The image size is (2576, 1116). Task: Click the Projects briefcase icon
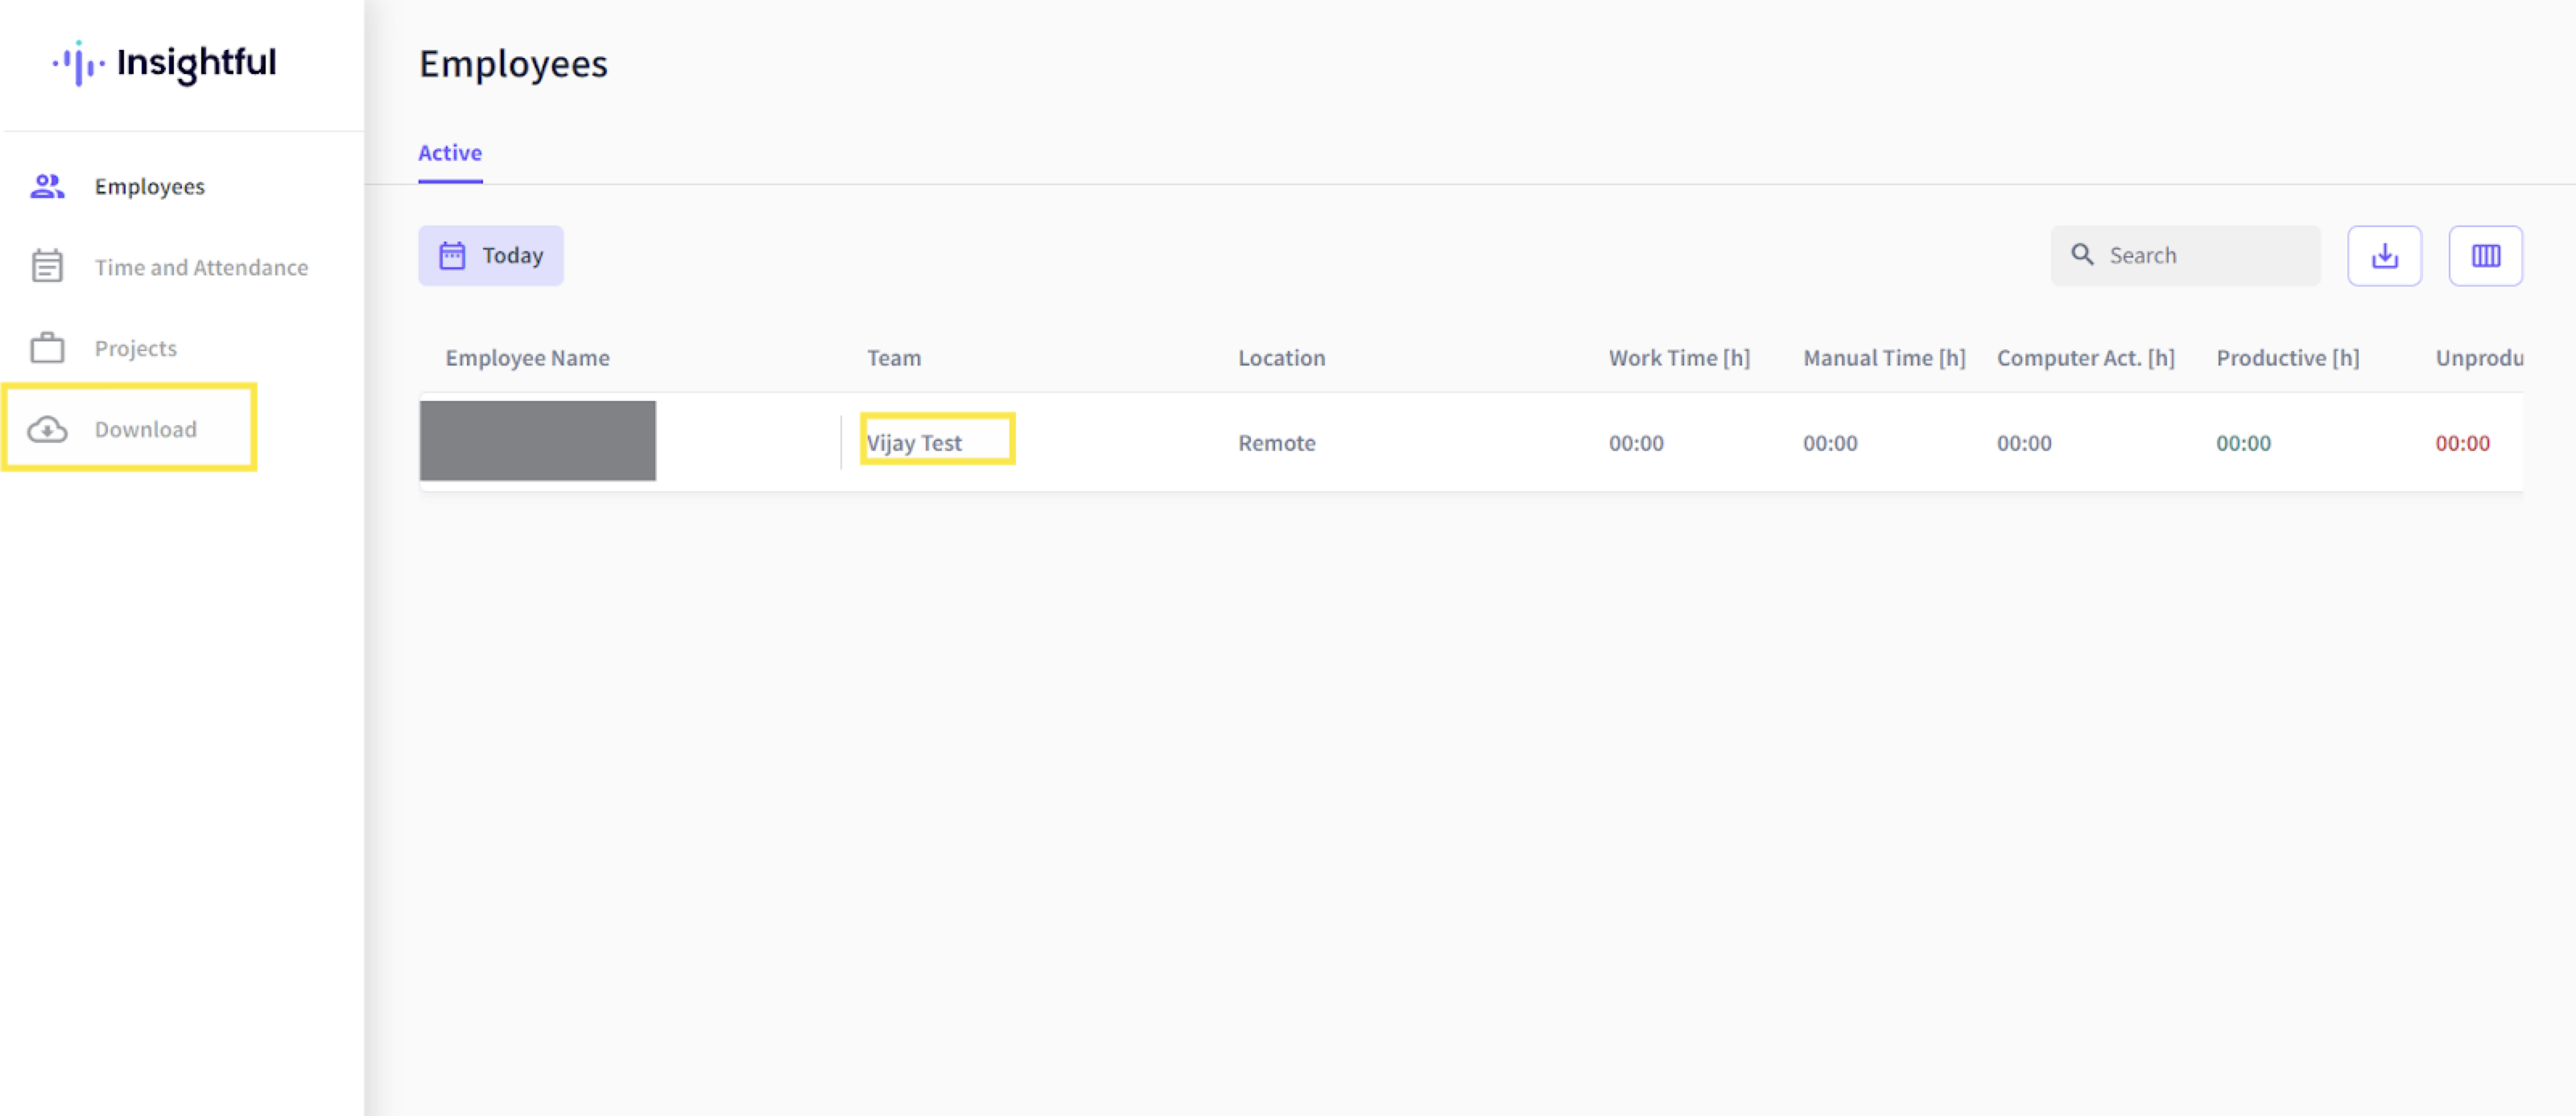coord(47,348)
